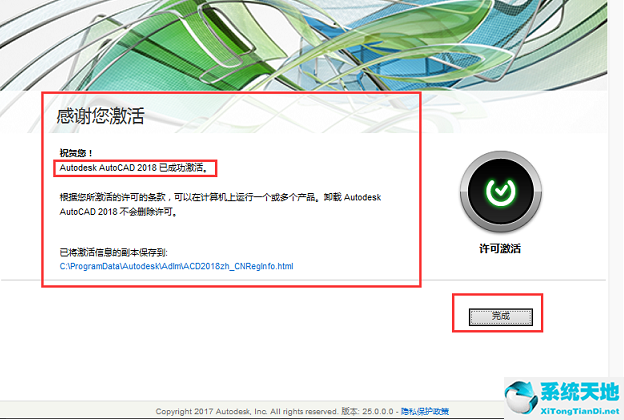624x420 pixels.
Task: Click the 完成 button
Action: click(501, 317)
